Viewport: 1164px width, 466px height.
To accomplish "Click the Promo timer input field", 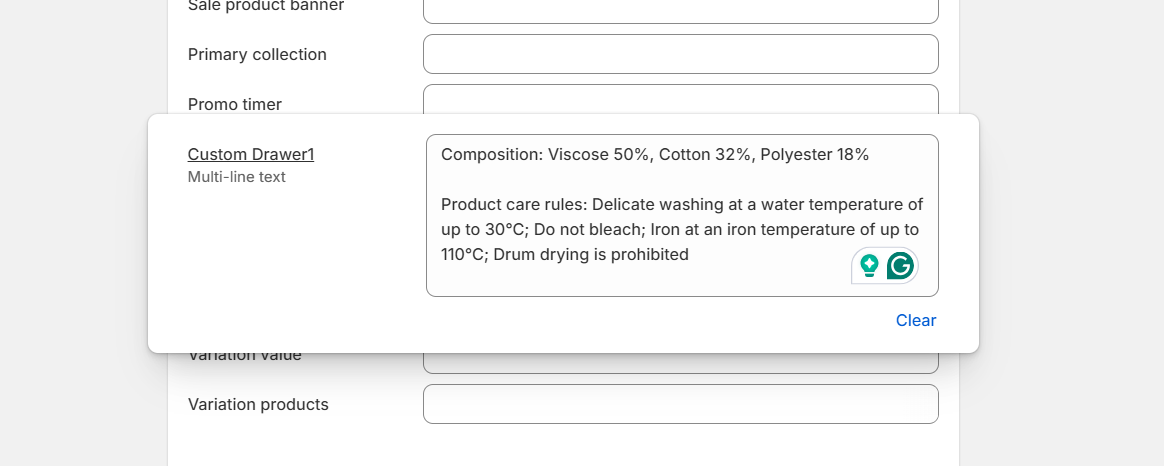I will click(x=680, y=99).
